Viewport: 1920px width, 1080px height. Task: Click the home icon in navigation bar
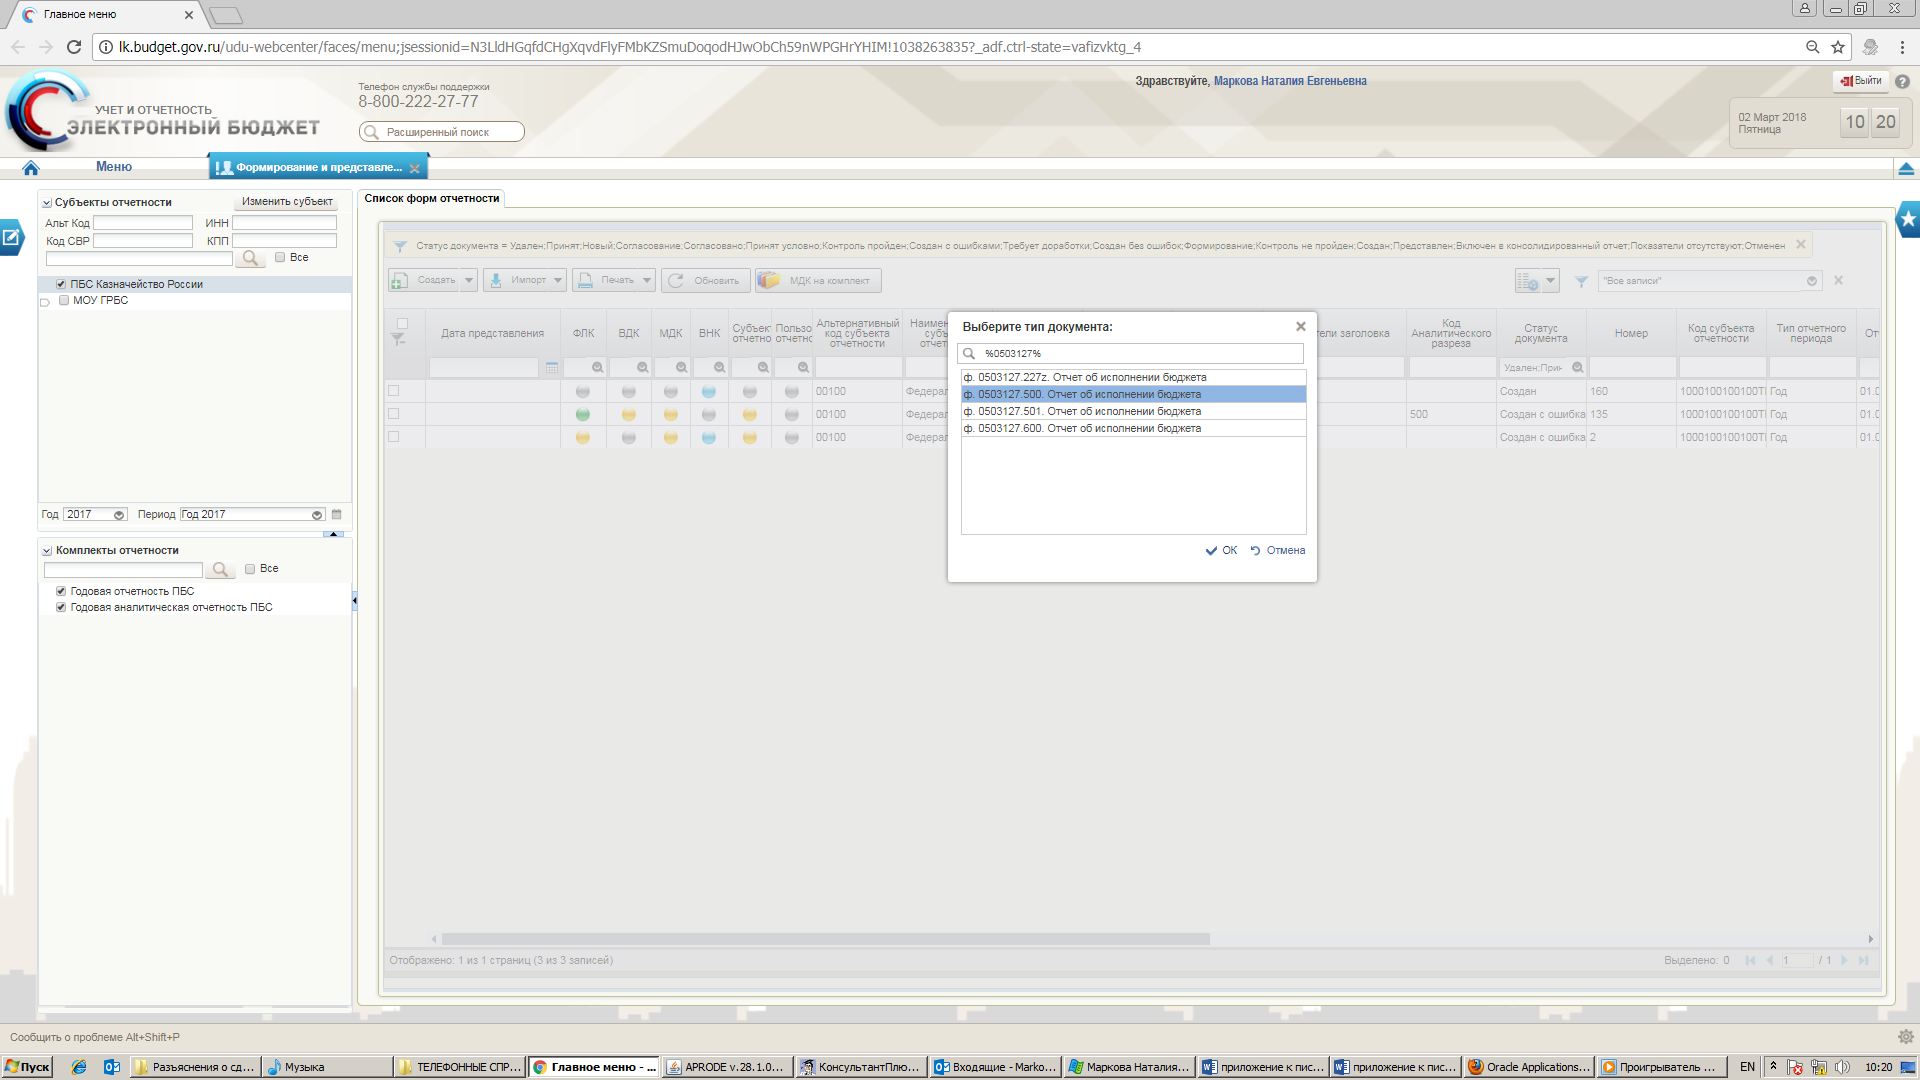pyautogui.click(x=31, y=168)
